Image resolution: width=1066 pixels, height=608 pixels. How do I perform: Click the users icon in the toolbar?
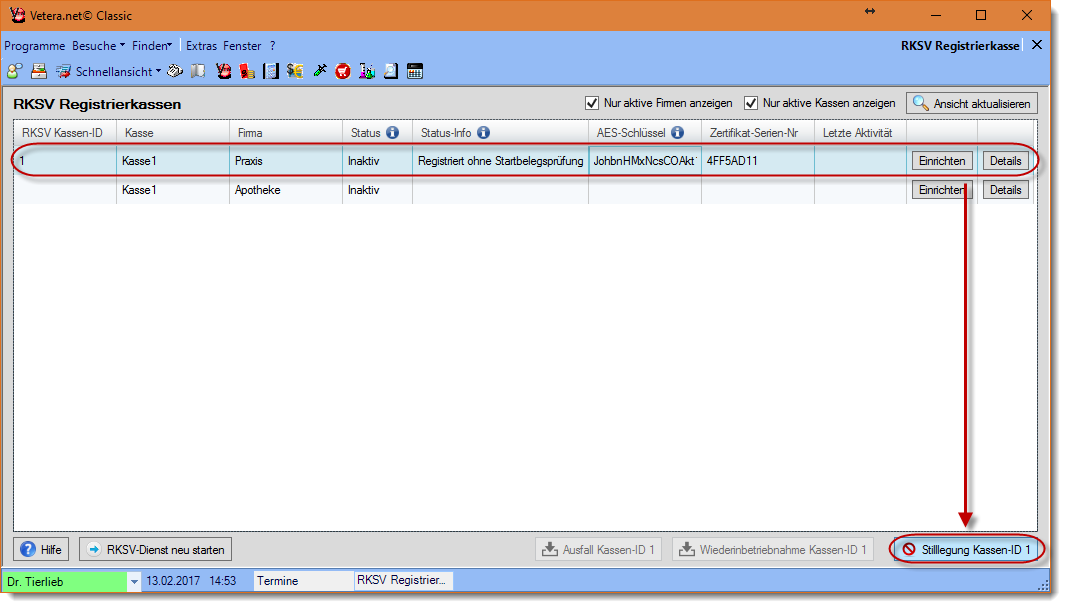click(x=14, y=71)
